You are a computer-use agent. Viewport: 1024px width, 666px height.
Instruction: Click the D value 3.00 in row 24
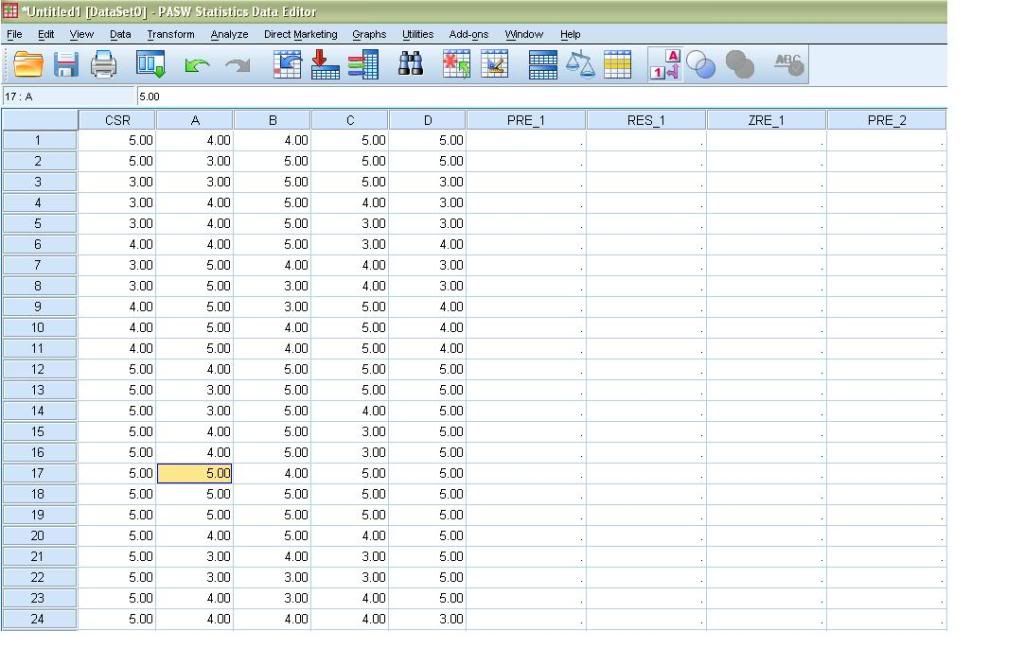point(428,619)
